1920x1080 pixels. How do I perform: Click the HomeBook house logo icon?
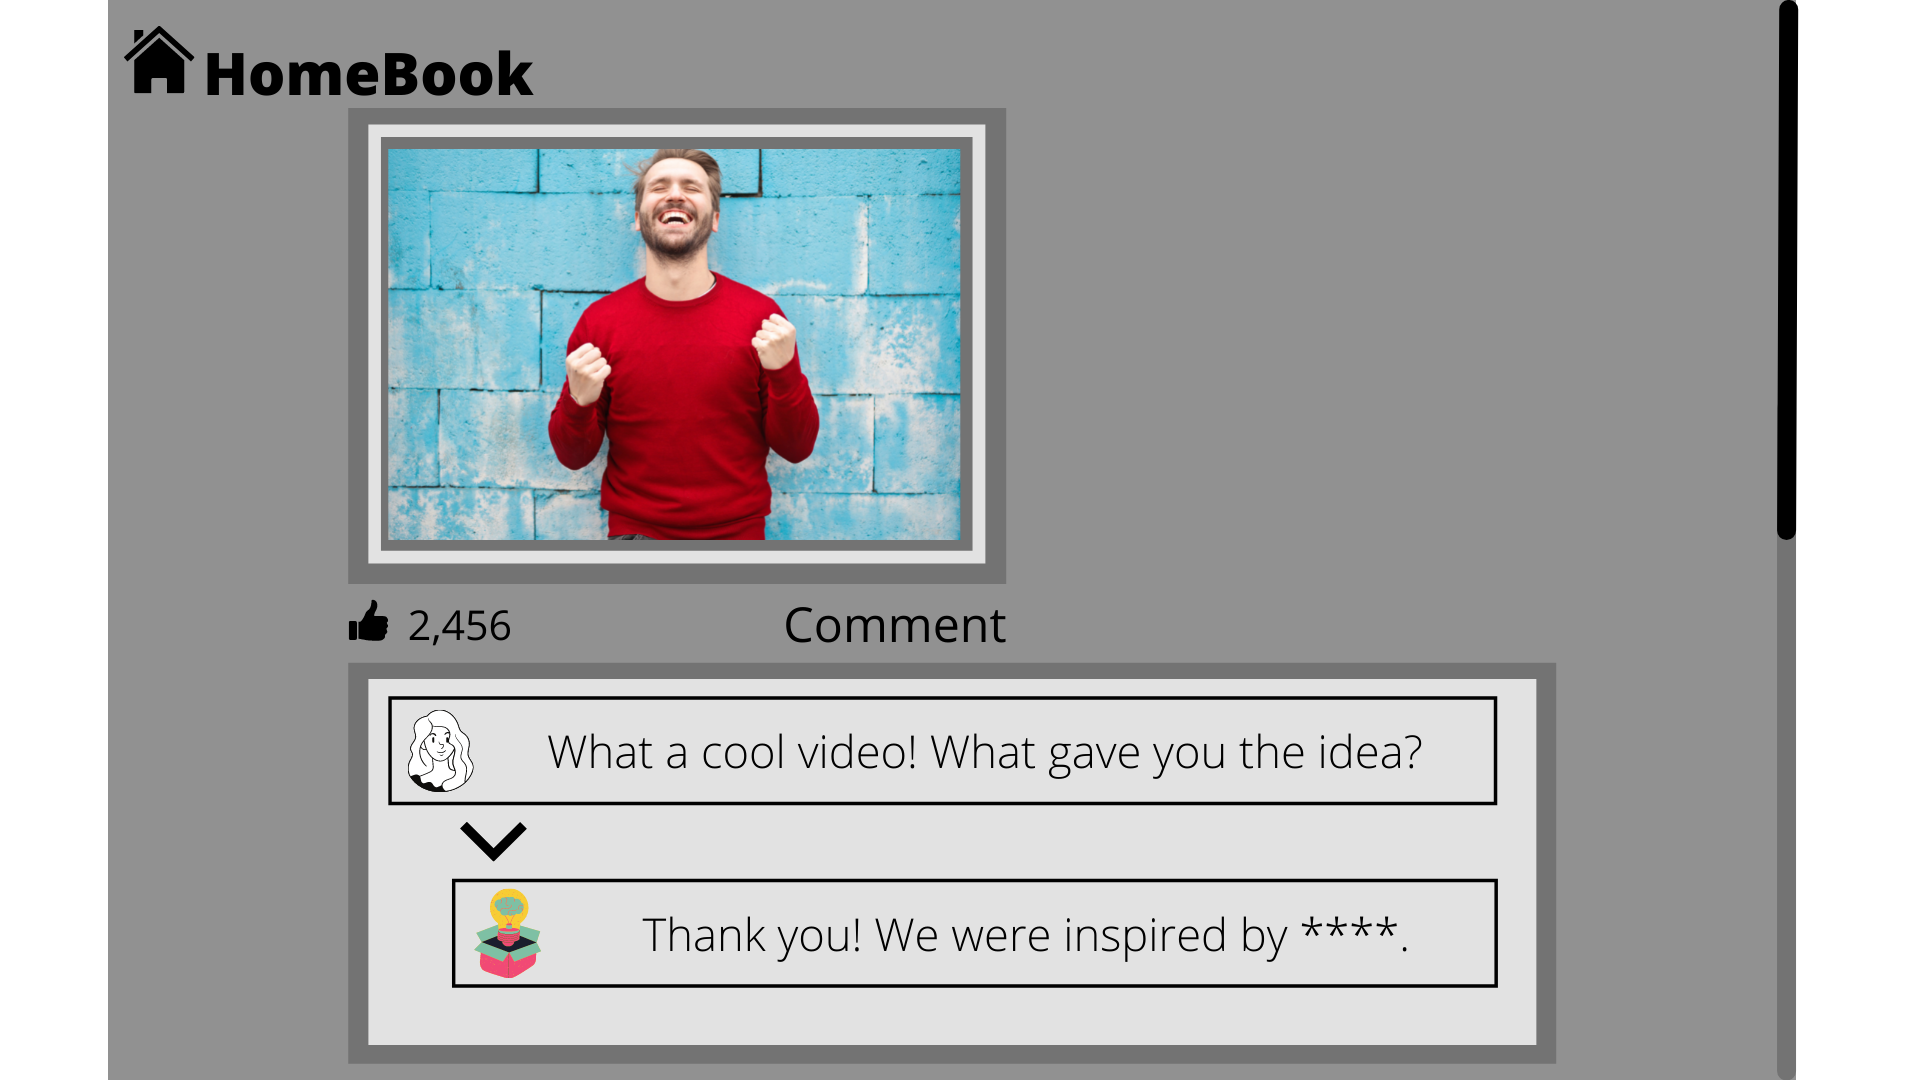click(159, 60)
